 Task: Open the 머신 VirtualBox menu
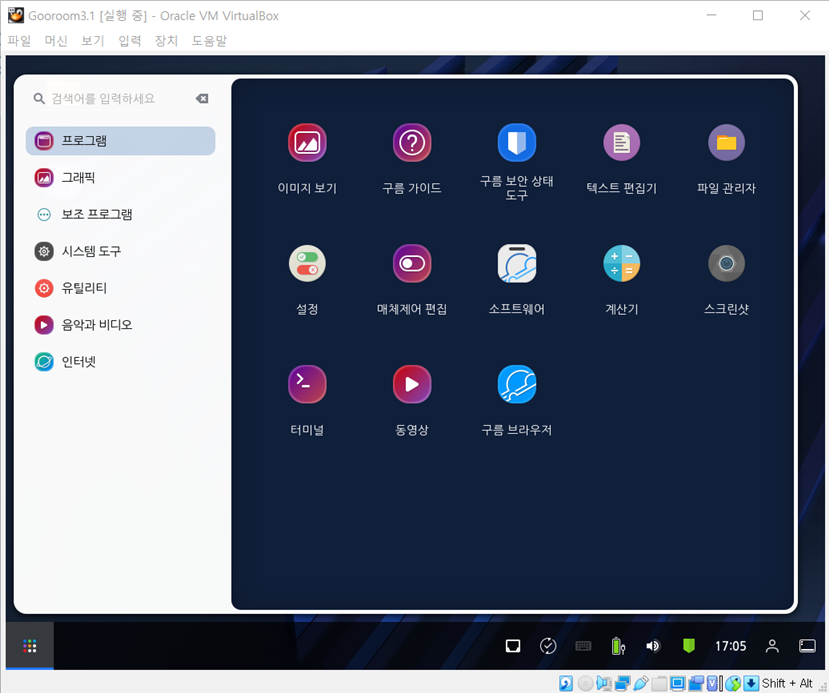pyautogui.click(x=56, y=41)
